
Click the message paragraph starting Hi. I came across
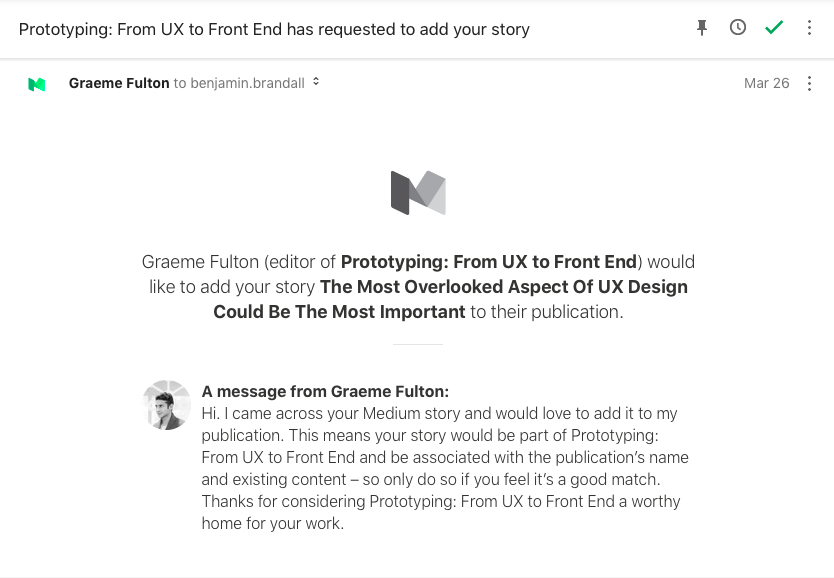tap(425, 413)
